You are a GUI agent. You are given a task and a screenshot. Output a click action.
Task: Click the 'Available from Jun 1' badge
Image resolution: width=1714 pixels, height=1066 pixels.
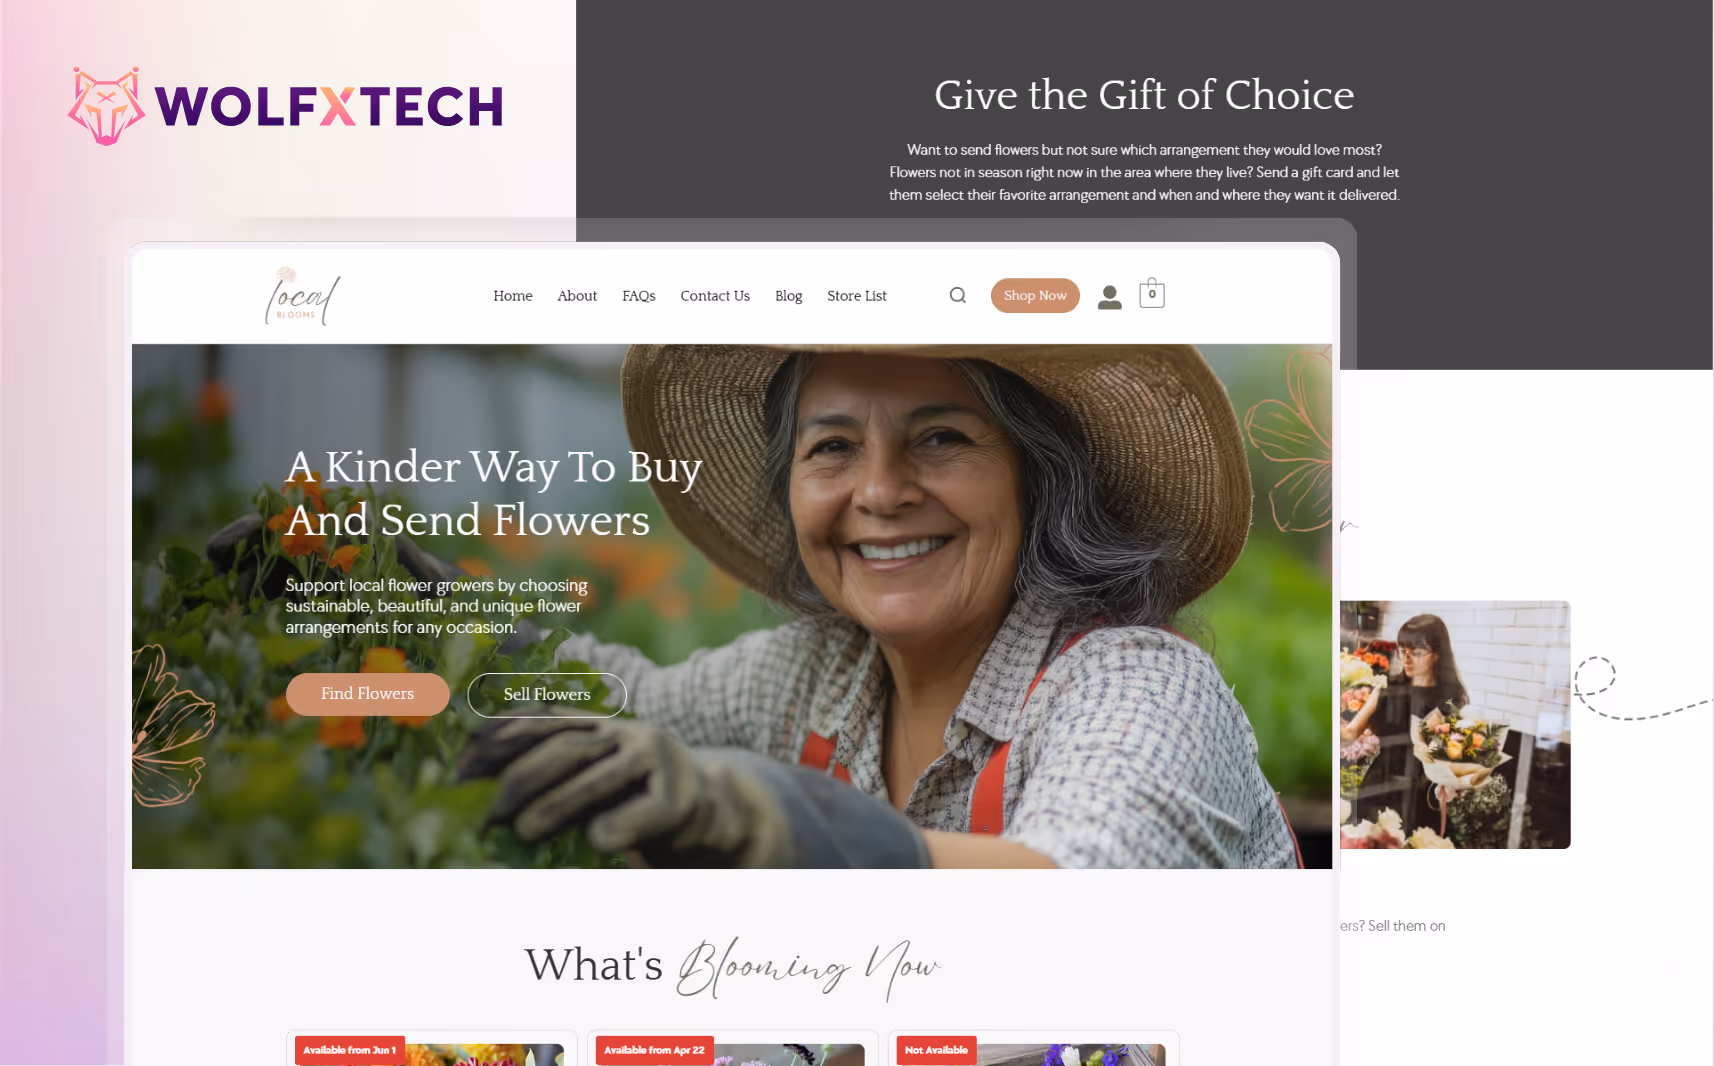(350, 1050)
